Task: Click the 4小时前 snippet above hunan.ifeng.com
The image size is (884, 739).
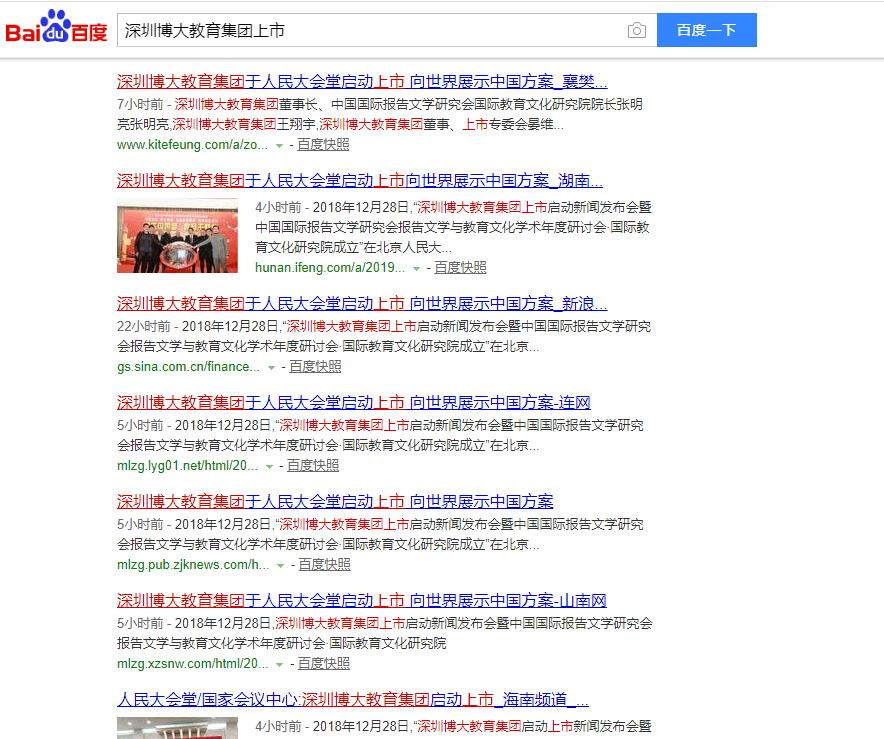Action: (453, 227)
